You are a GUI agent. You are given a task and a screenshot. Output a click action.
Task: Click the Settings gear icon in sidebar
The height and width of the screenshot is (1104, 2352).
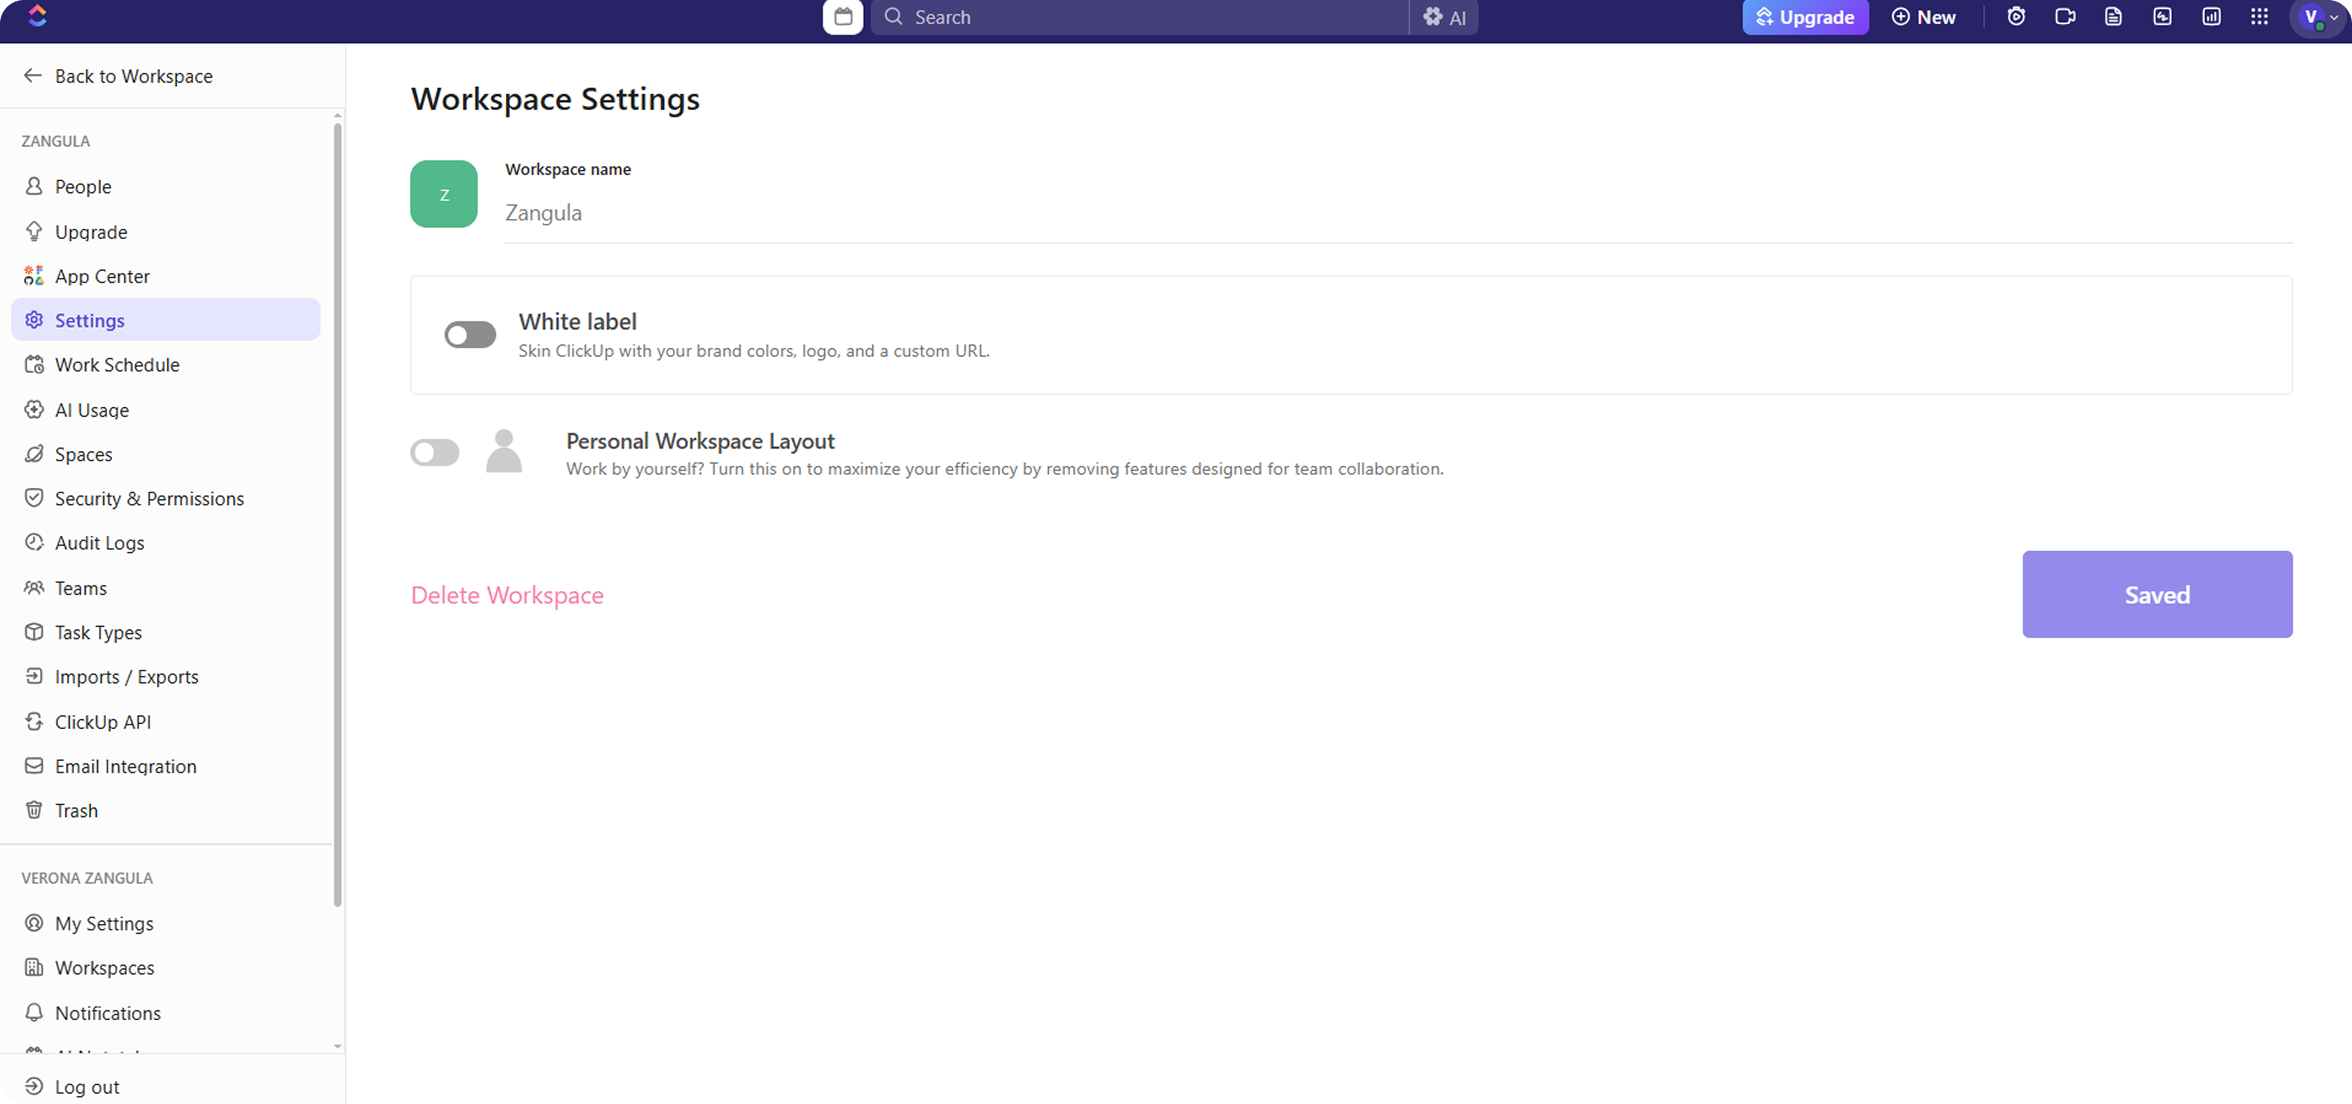pos(34,320)
